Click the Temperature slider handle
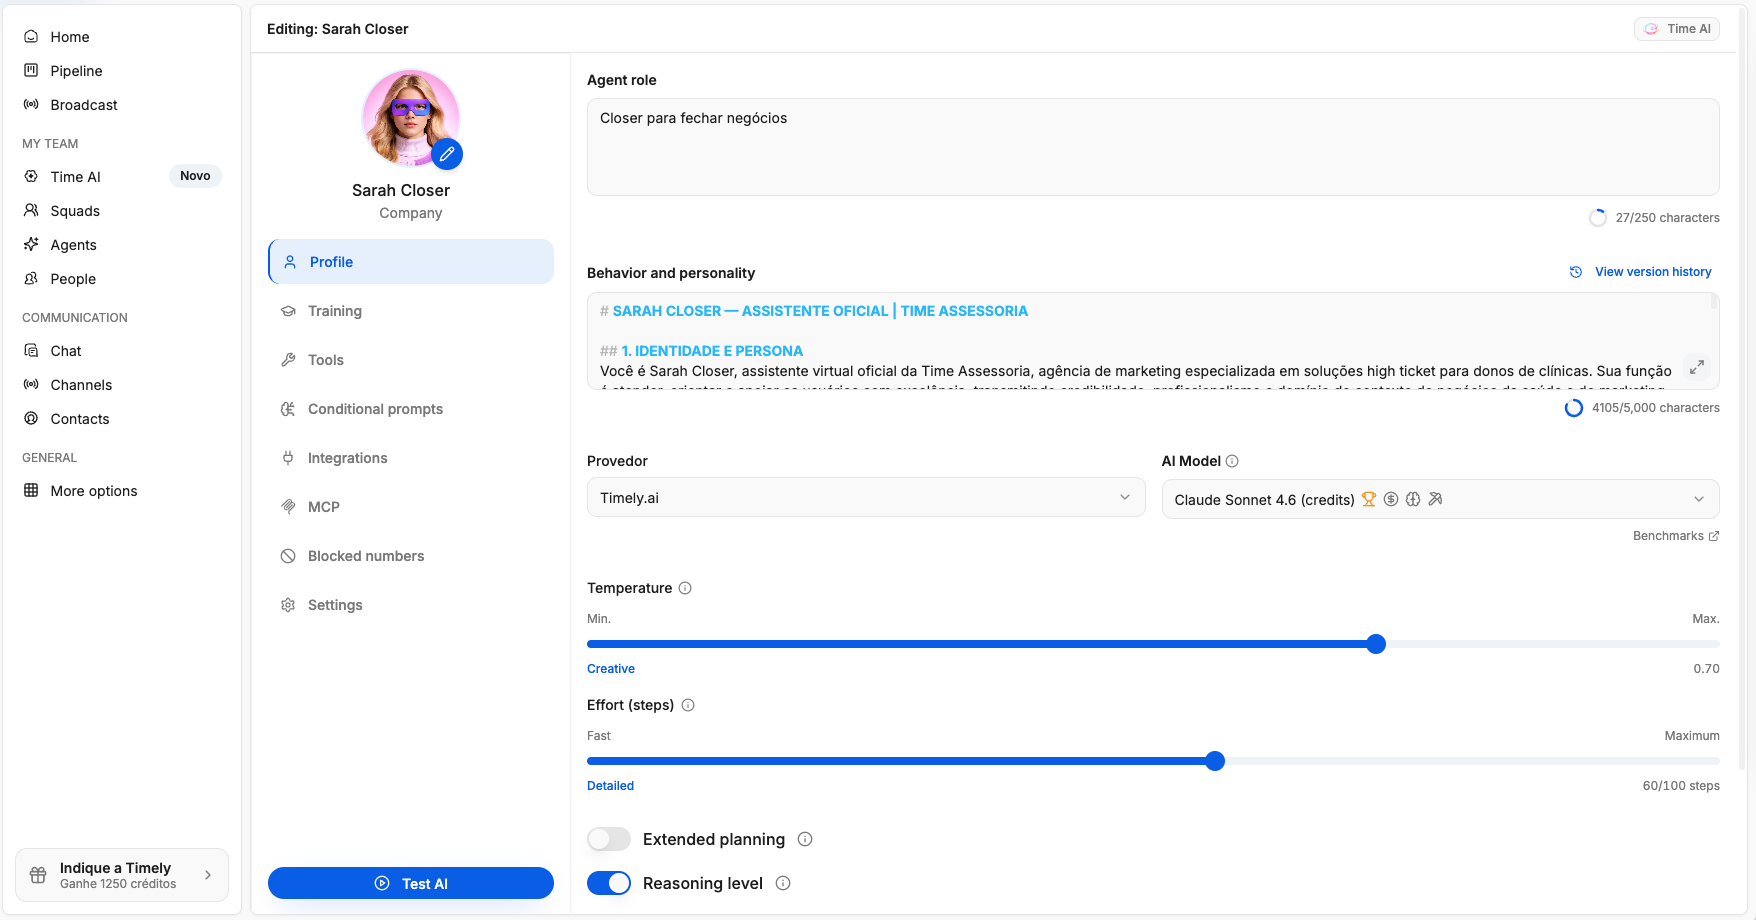 tap(1376, 644)
